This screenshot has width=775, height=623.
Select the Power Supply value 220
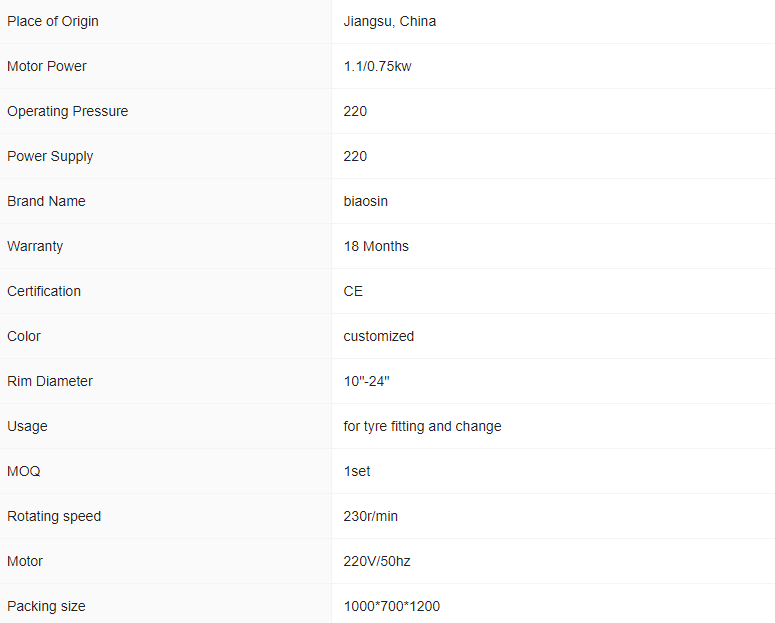pyautogui.click(x=355, y=156)
